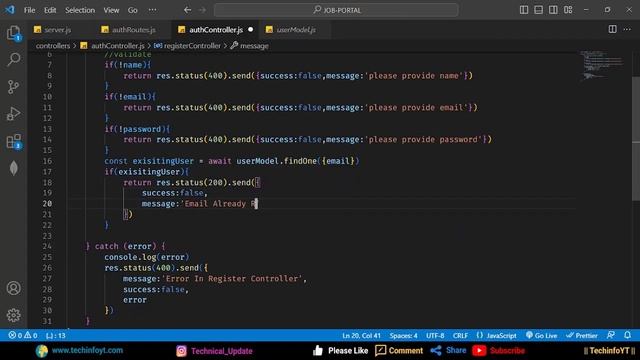Switch to the authController.js tab
The height and width of the screenshot is (360, 640).
point(216,30)
